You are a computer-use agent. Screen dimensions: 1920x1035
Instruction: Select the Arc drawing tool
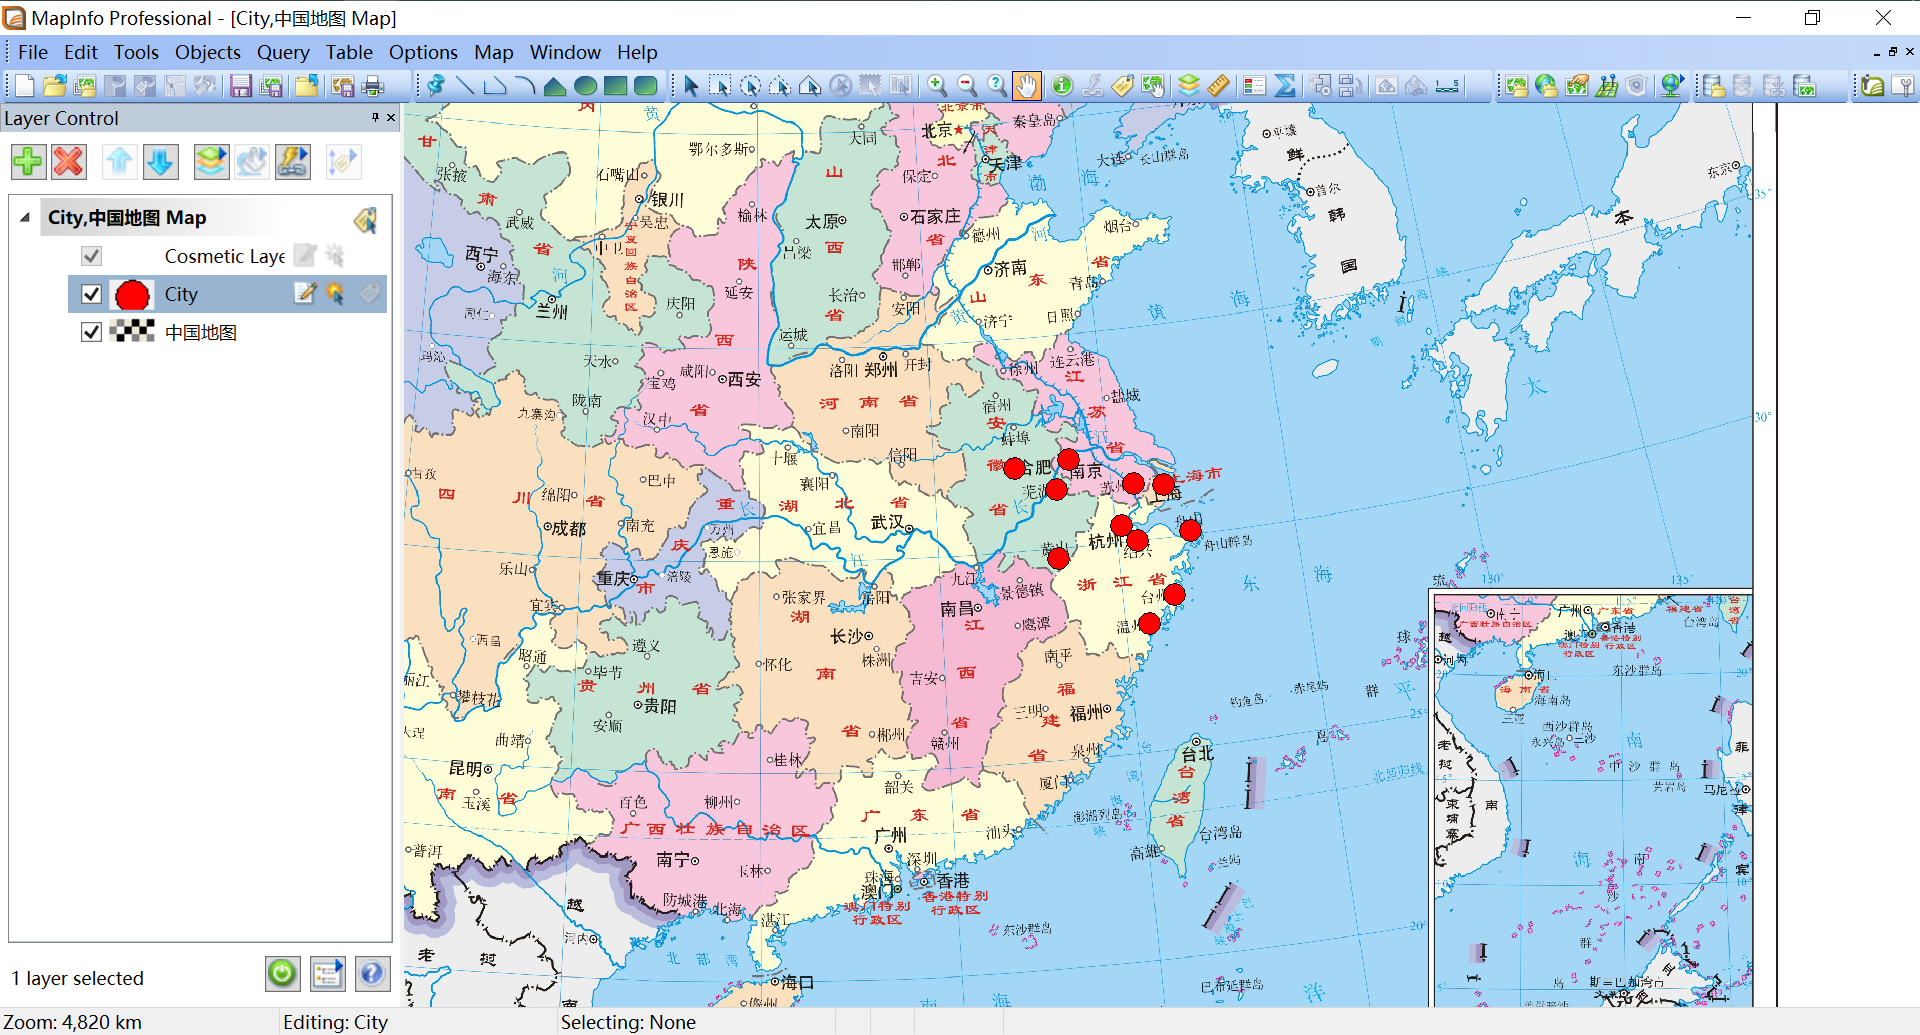tap(525, 86)
